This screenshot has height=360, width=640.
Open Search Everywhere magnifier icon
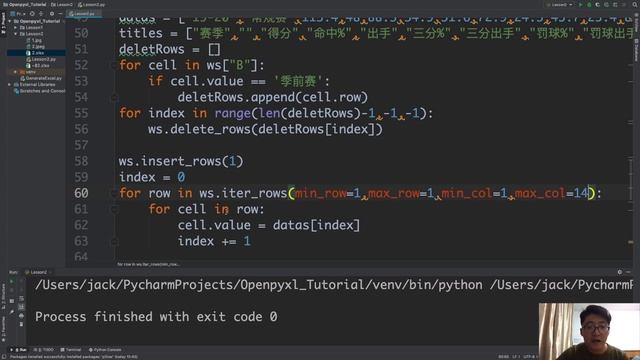click(635, 4)
